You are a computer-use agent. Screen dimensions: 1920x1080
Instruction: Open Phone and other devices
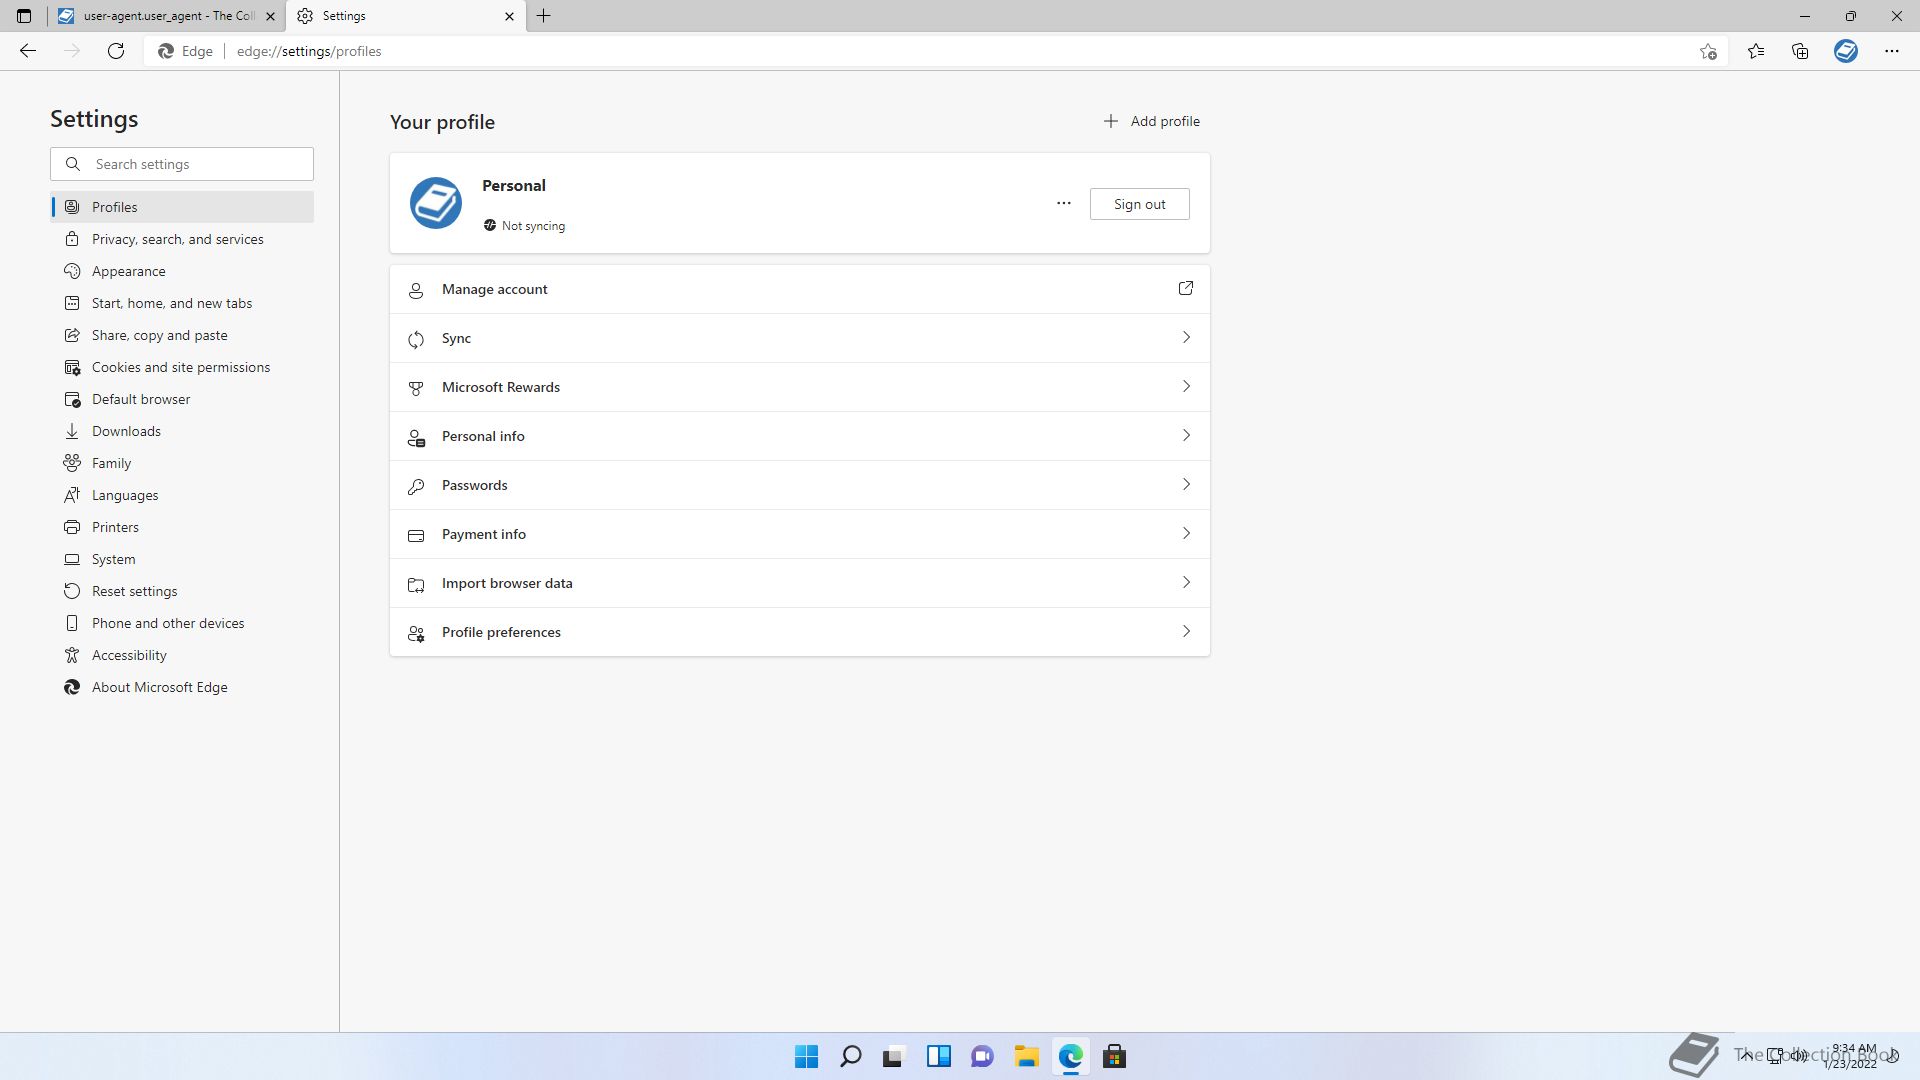click(182, 623)
